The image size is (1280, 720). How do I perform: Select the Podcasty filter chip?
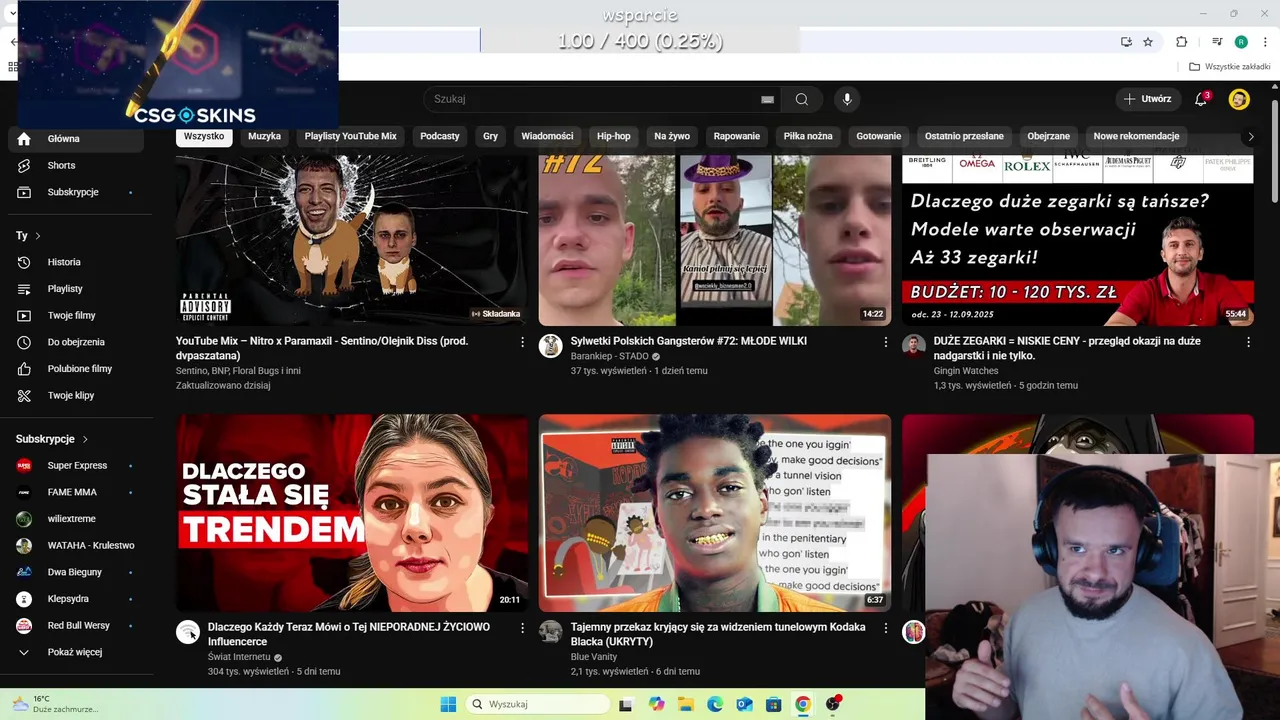click(x=440, y=136)
